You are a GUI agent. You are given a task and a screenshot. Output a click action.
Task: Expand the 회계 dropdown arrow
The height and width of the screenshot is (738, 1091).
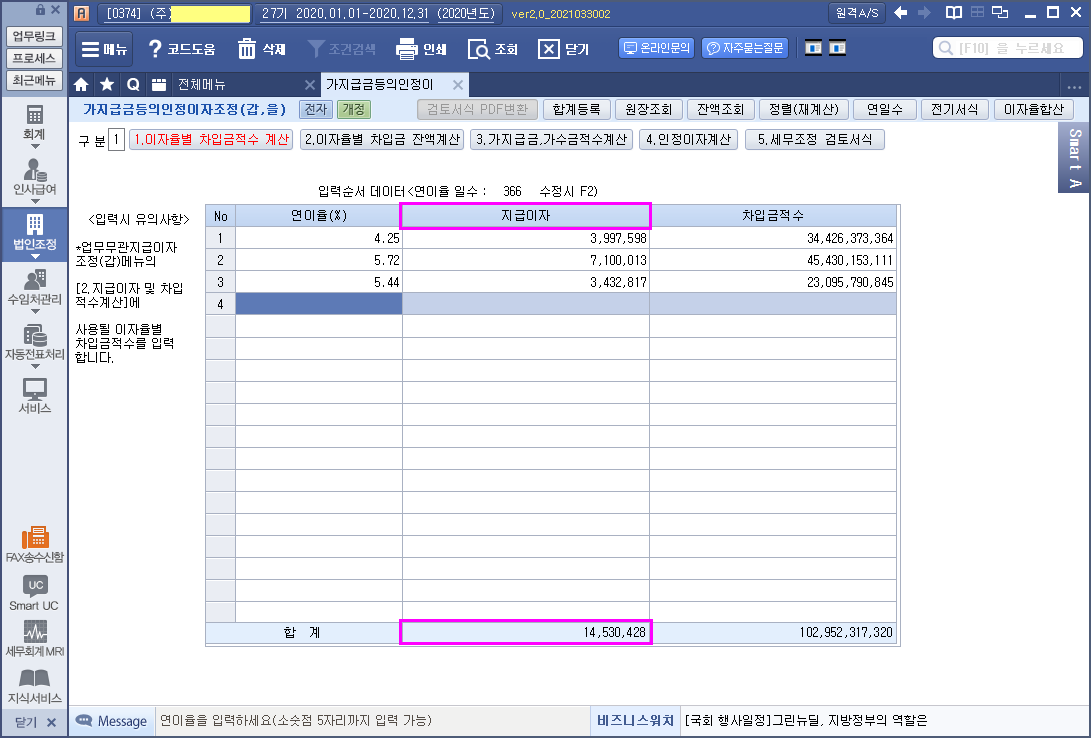[x=34, y=146]
